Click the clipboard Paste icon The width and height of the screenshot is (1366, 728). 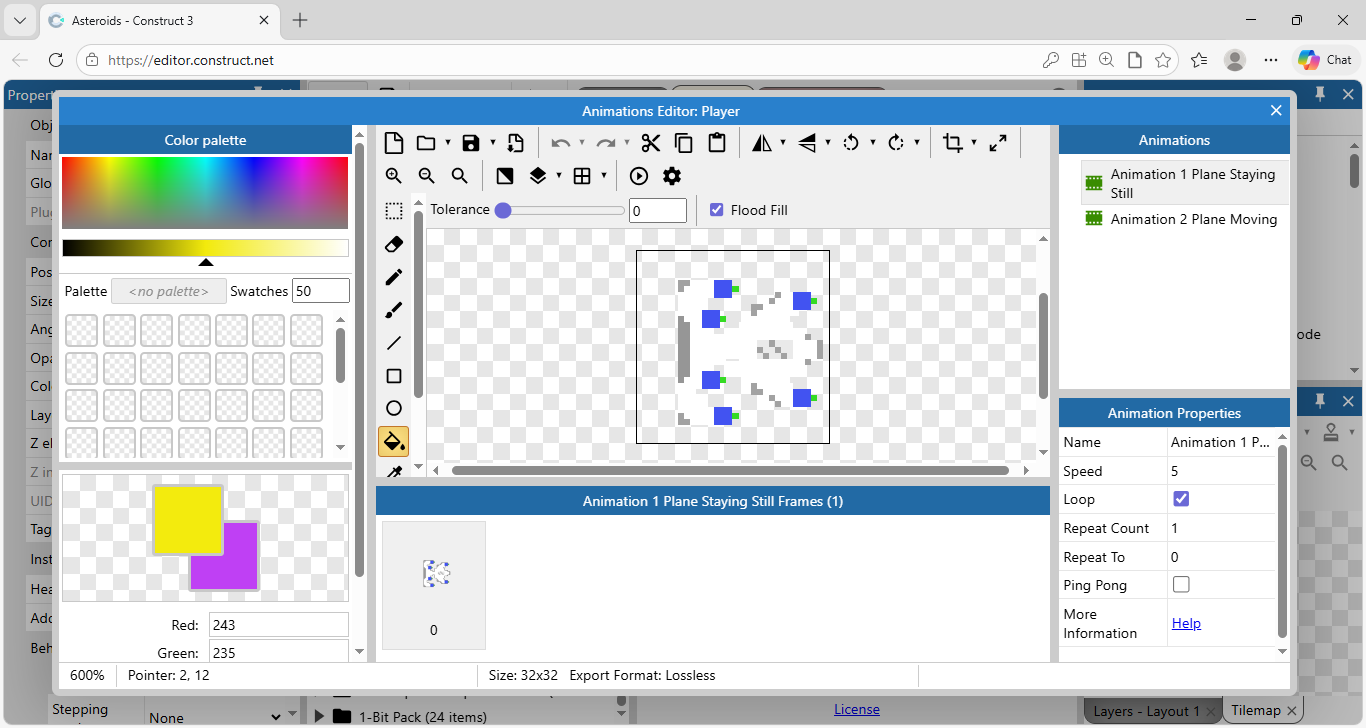[x=717, y=143]
